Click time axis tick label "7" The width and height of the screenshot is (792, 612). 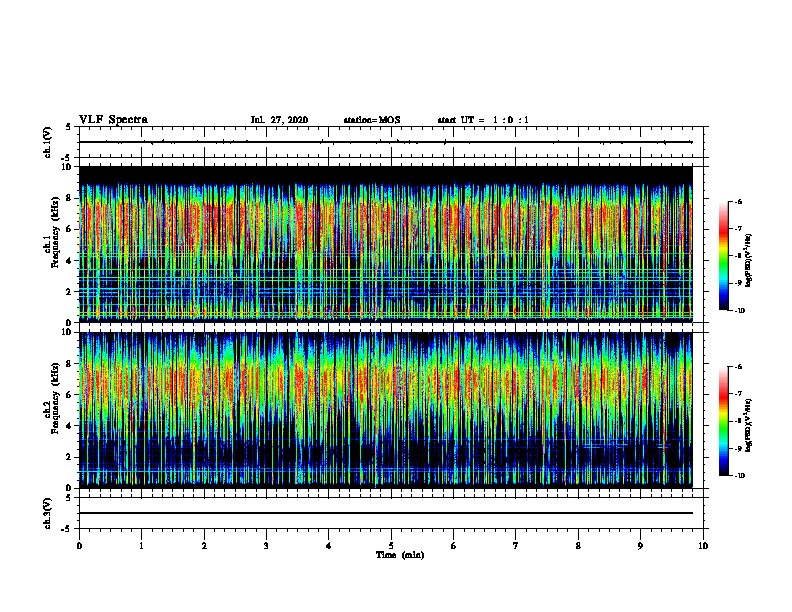[516, 546]
